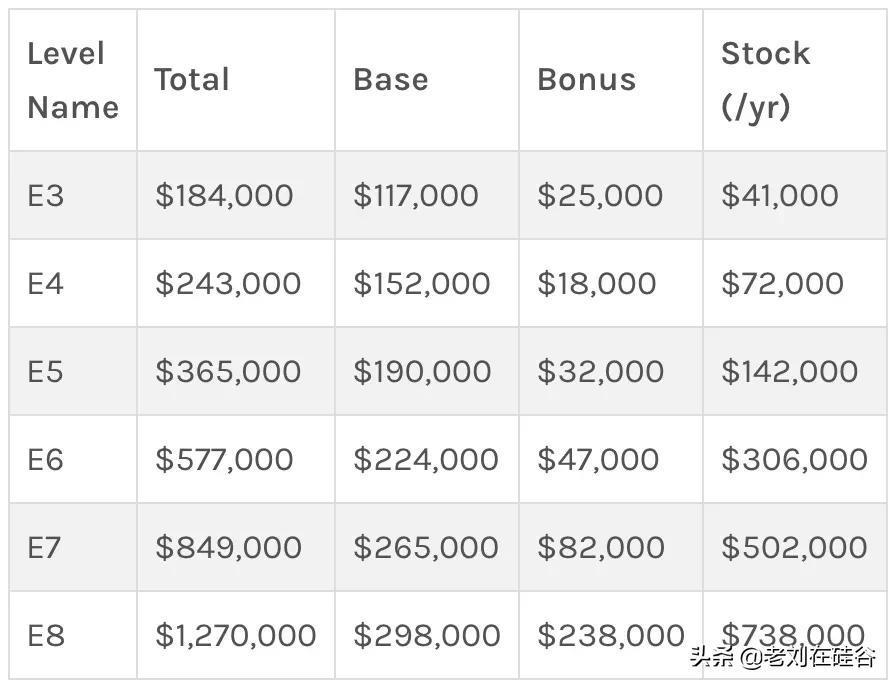
Task: Click the Base column header
Action: point(427,80)
